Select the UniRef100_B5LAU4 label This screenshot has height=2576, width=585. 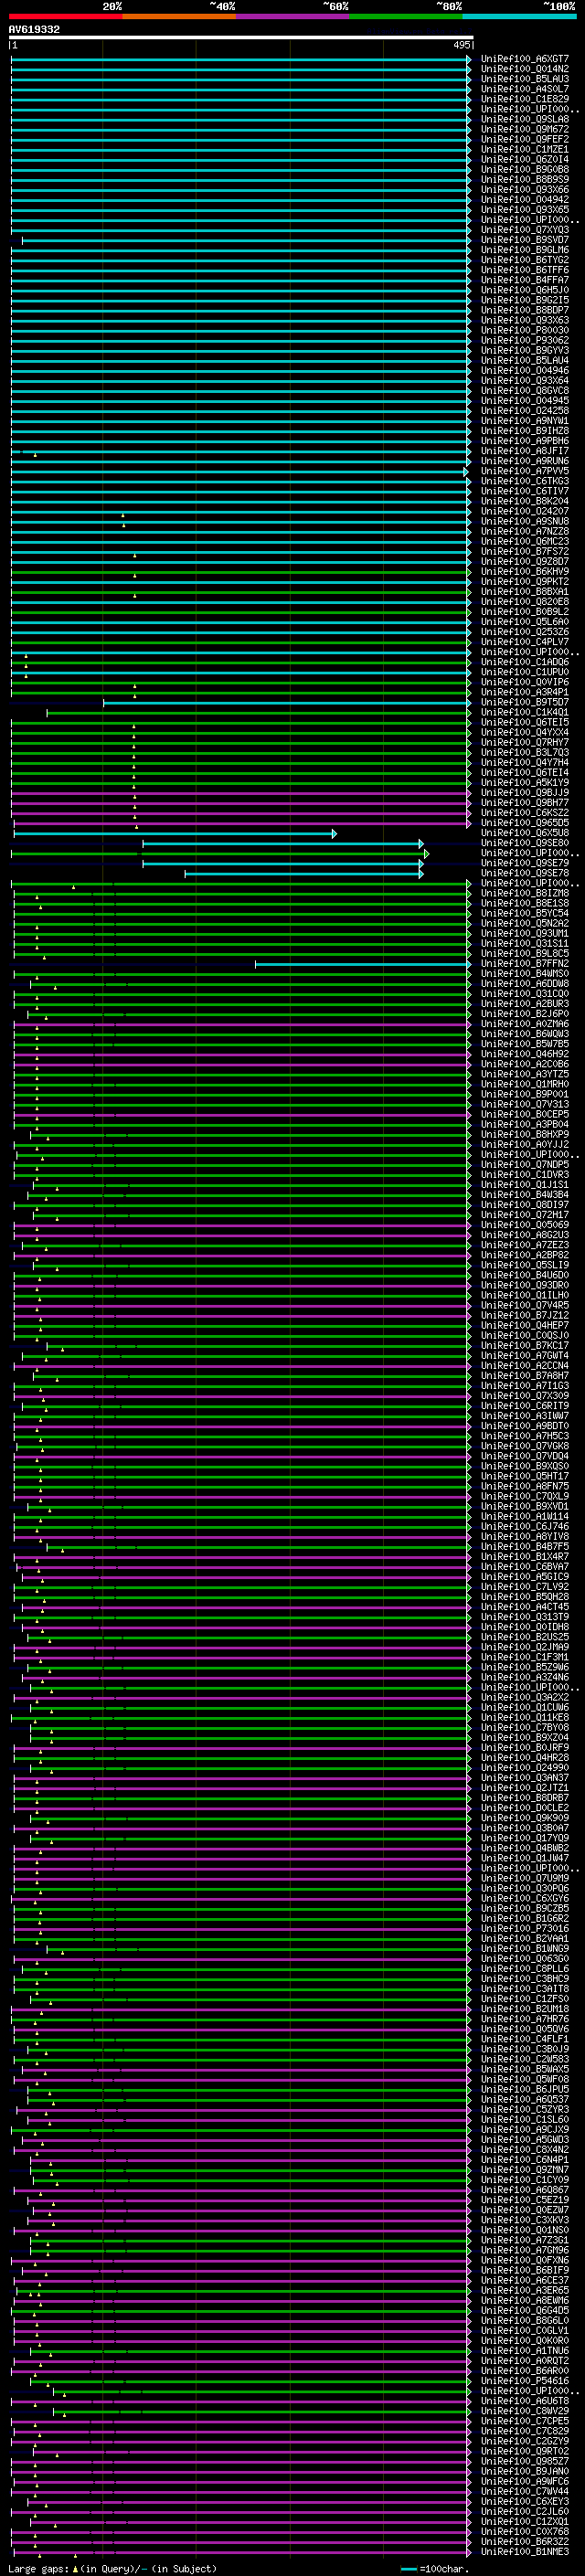tap(525, 360)
